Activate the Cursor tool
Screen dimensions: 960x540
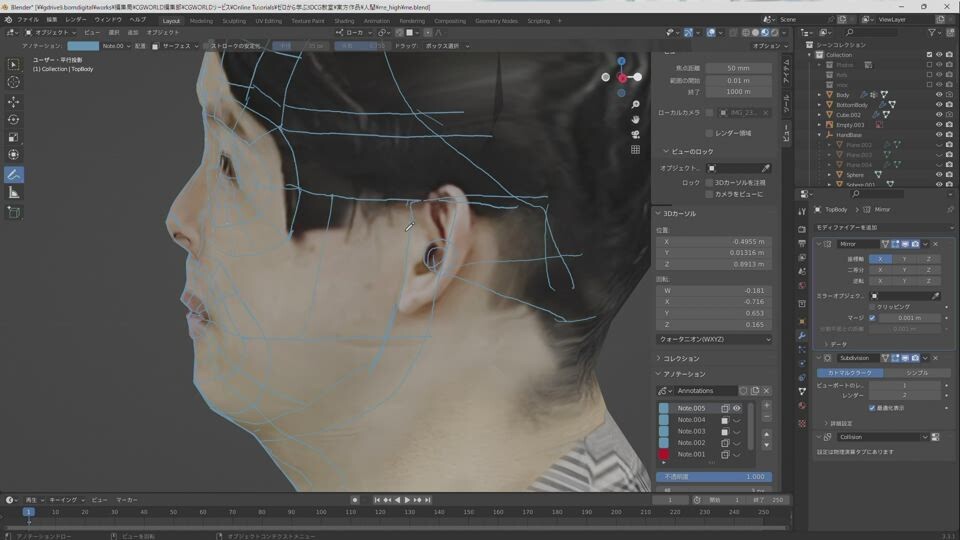(x=14, y=82)
